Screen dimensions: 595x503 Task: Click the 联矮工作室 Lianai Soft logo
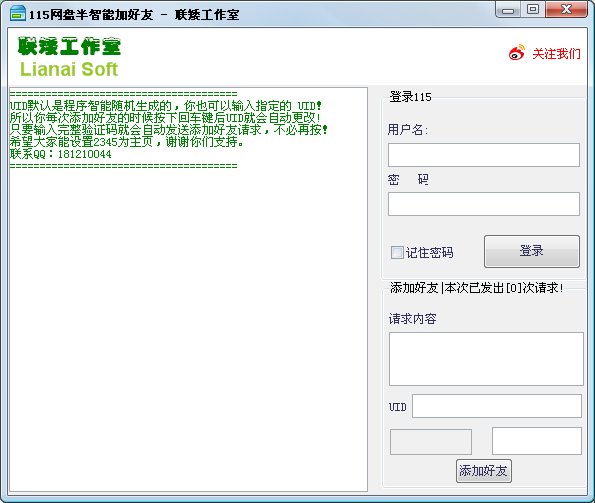point(69,57)
